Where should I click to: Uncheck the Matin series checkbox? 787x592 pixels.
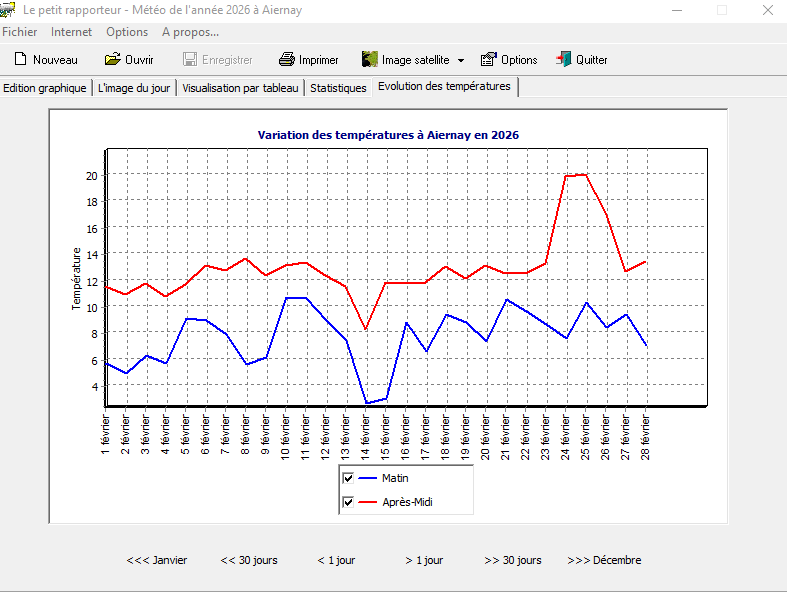tap(348, 478)
